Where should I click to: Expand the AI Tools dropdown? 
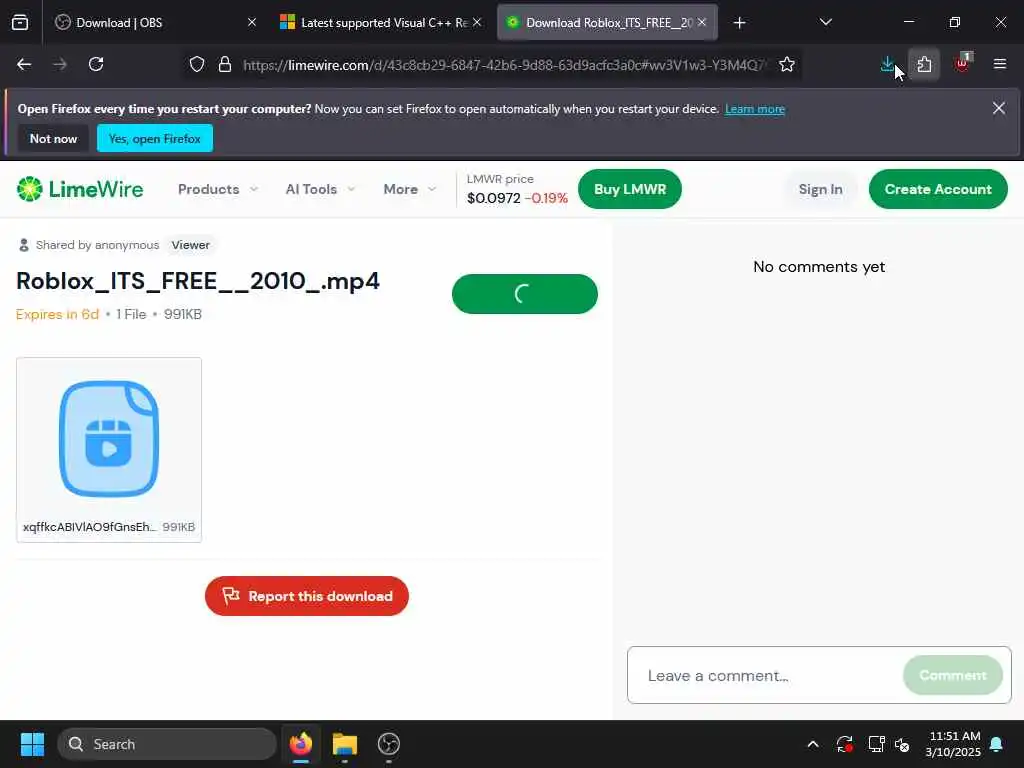320,189
